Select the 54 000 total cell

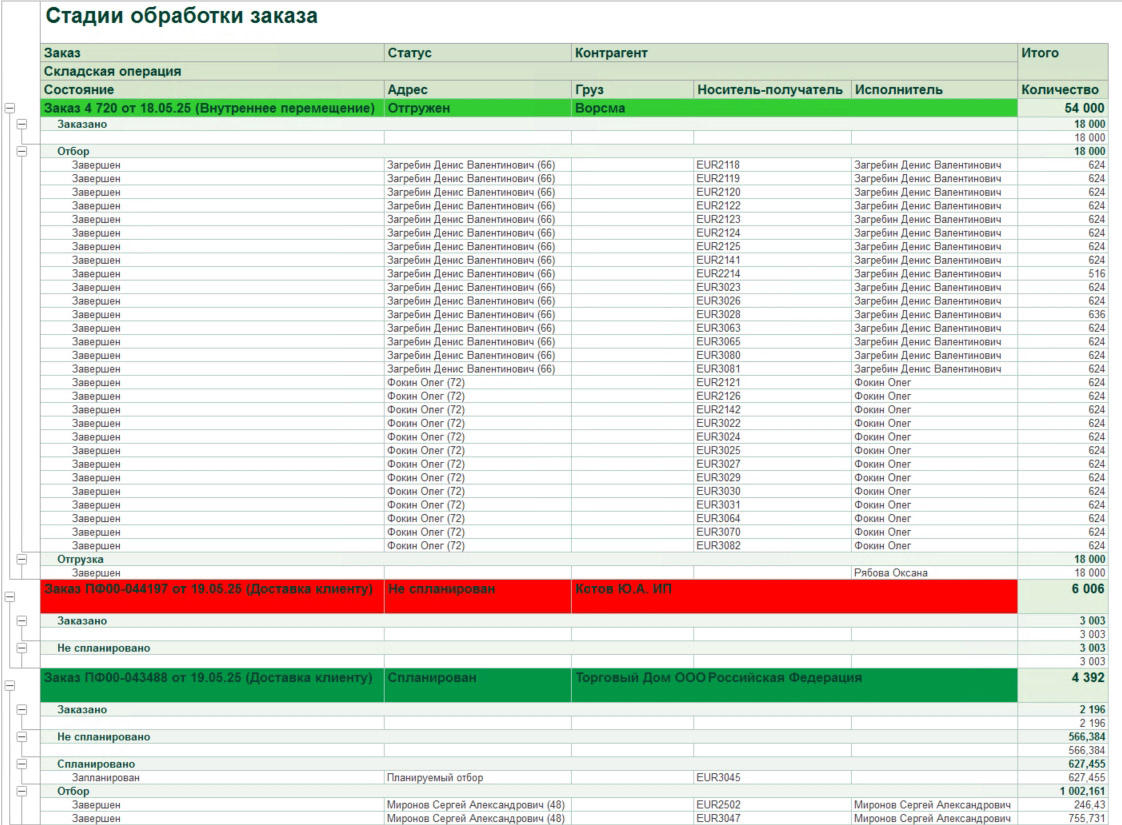point(1063,108)
